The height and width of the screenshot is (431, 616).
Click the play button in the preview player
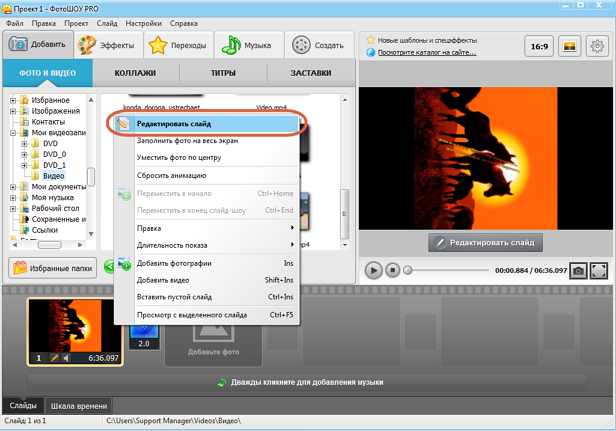point(374,270)
